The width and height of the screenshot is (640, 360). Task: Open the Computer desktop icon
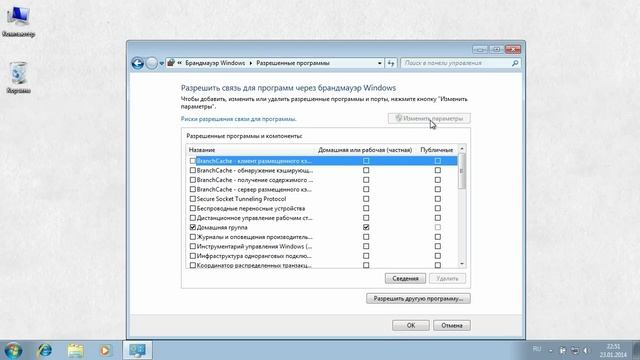[x=18, y=22]
